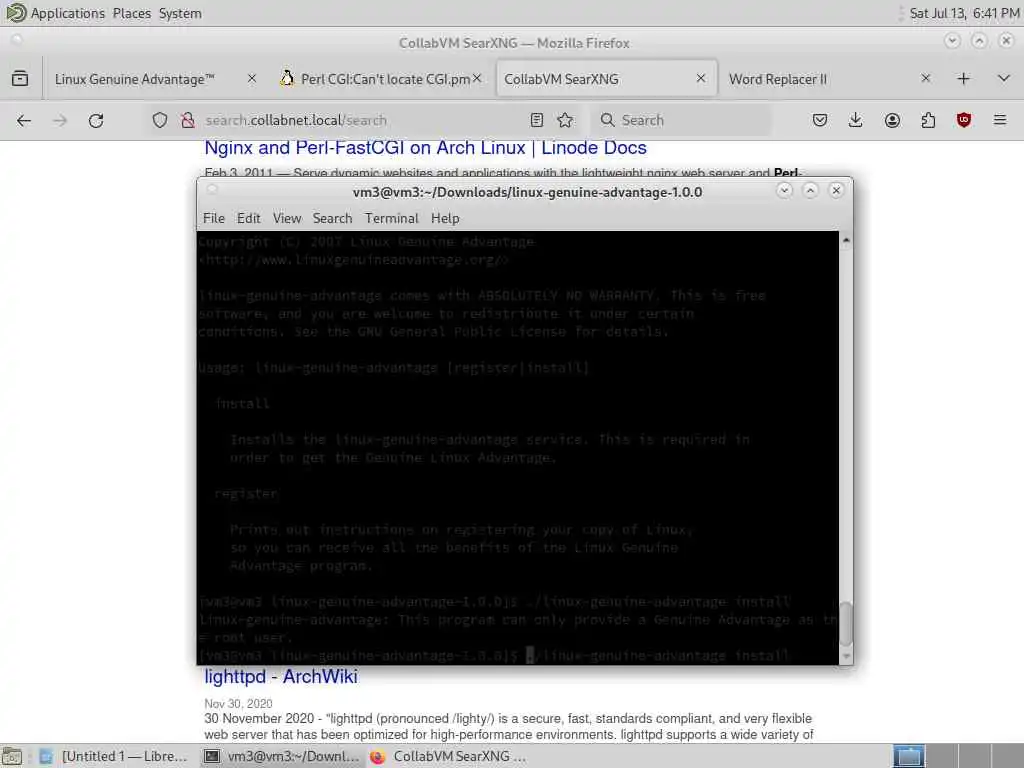Open terminal Edit menu
The width and height of the screenshot is (1024, 768).
pos(248,218)
